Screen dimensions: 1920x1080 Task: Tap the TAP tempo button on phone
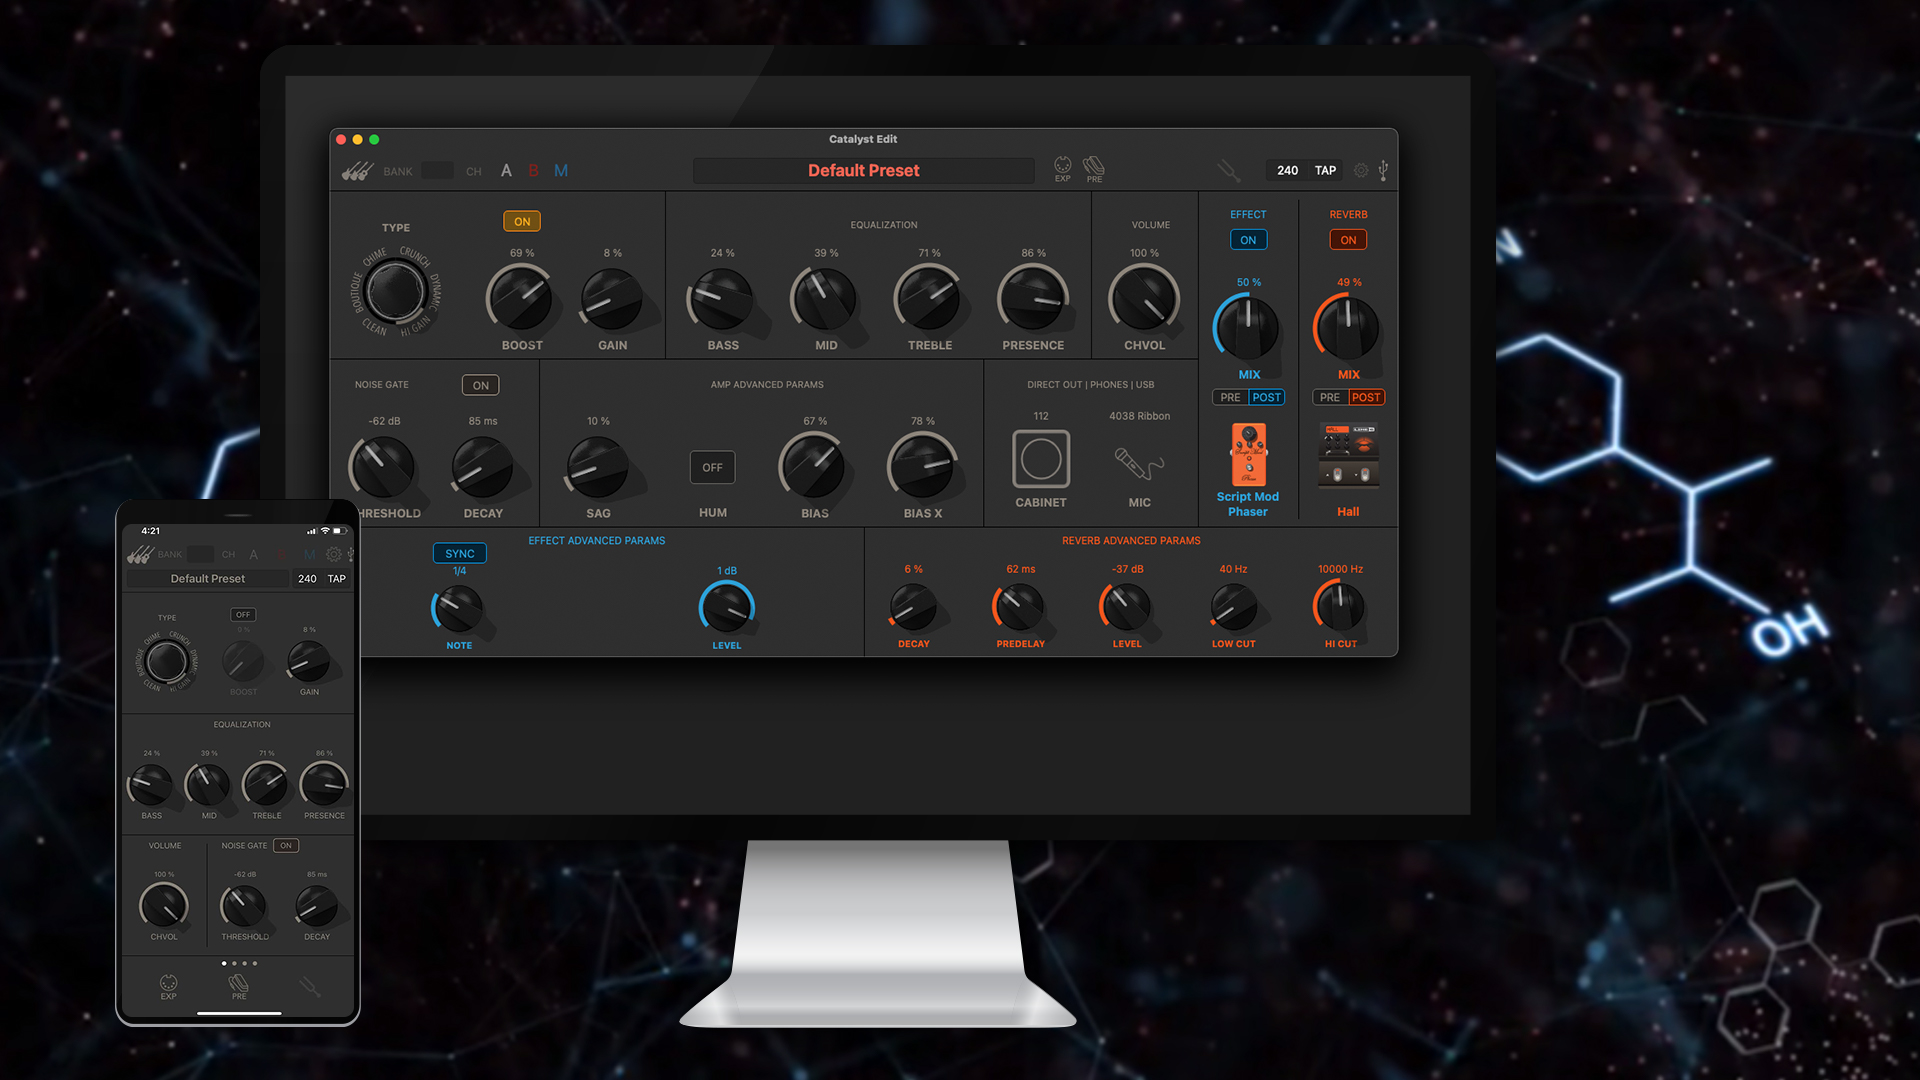coord(337,579)
